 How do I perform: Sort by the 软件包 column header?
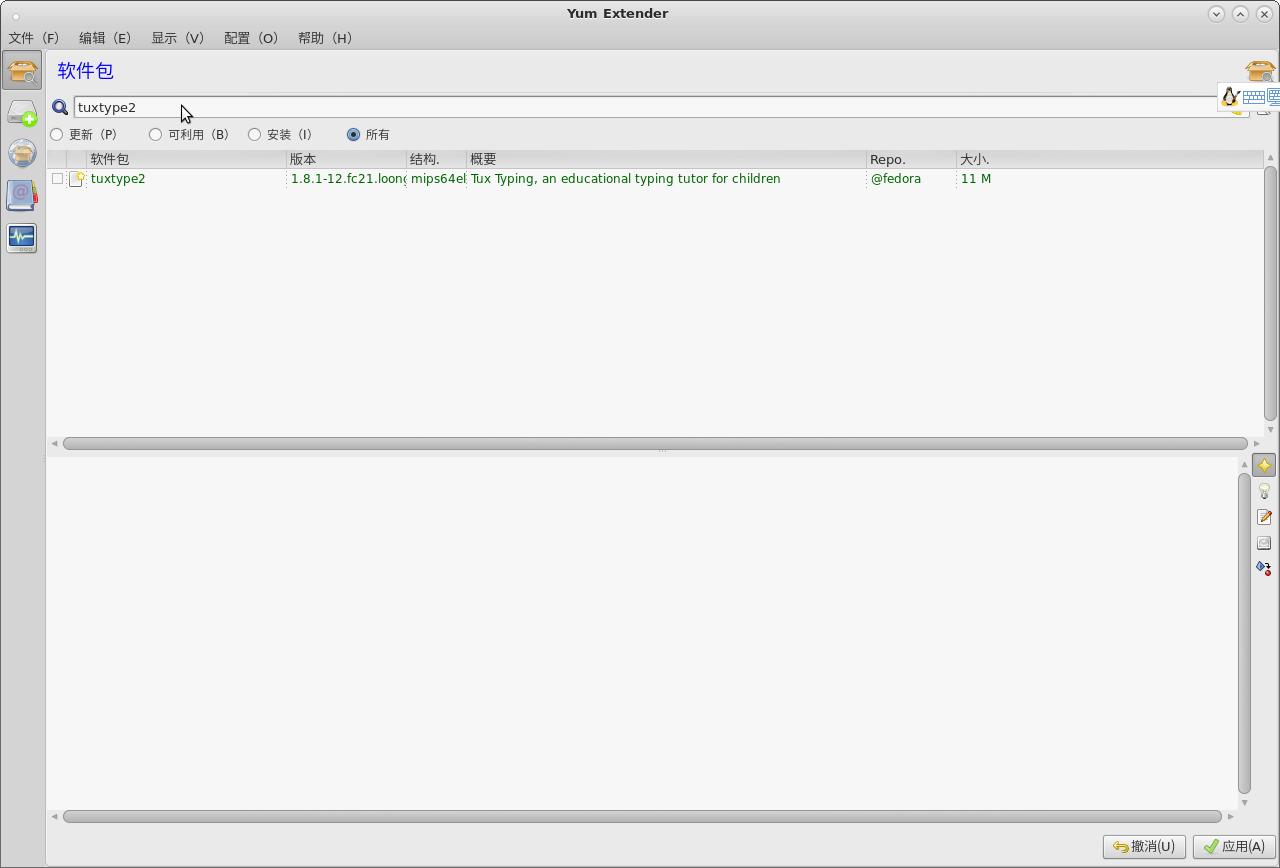pos(187,159)
